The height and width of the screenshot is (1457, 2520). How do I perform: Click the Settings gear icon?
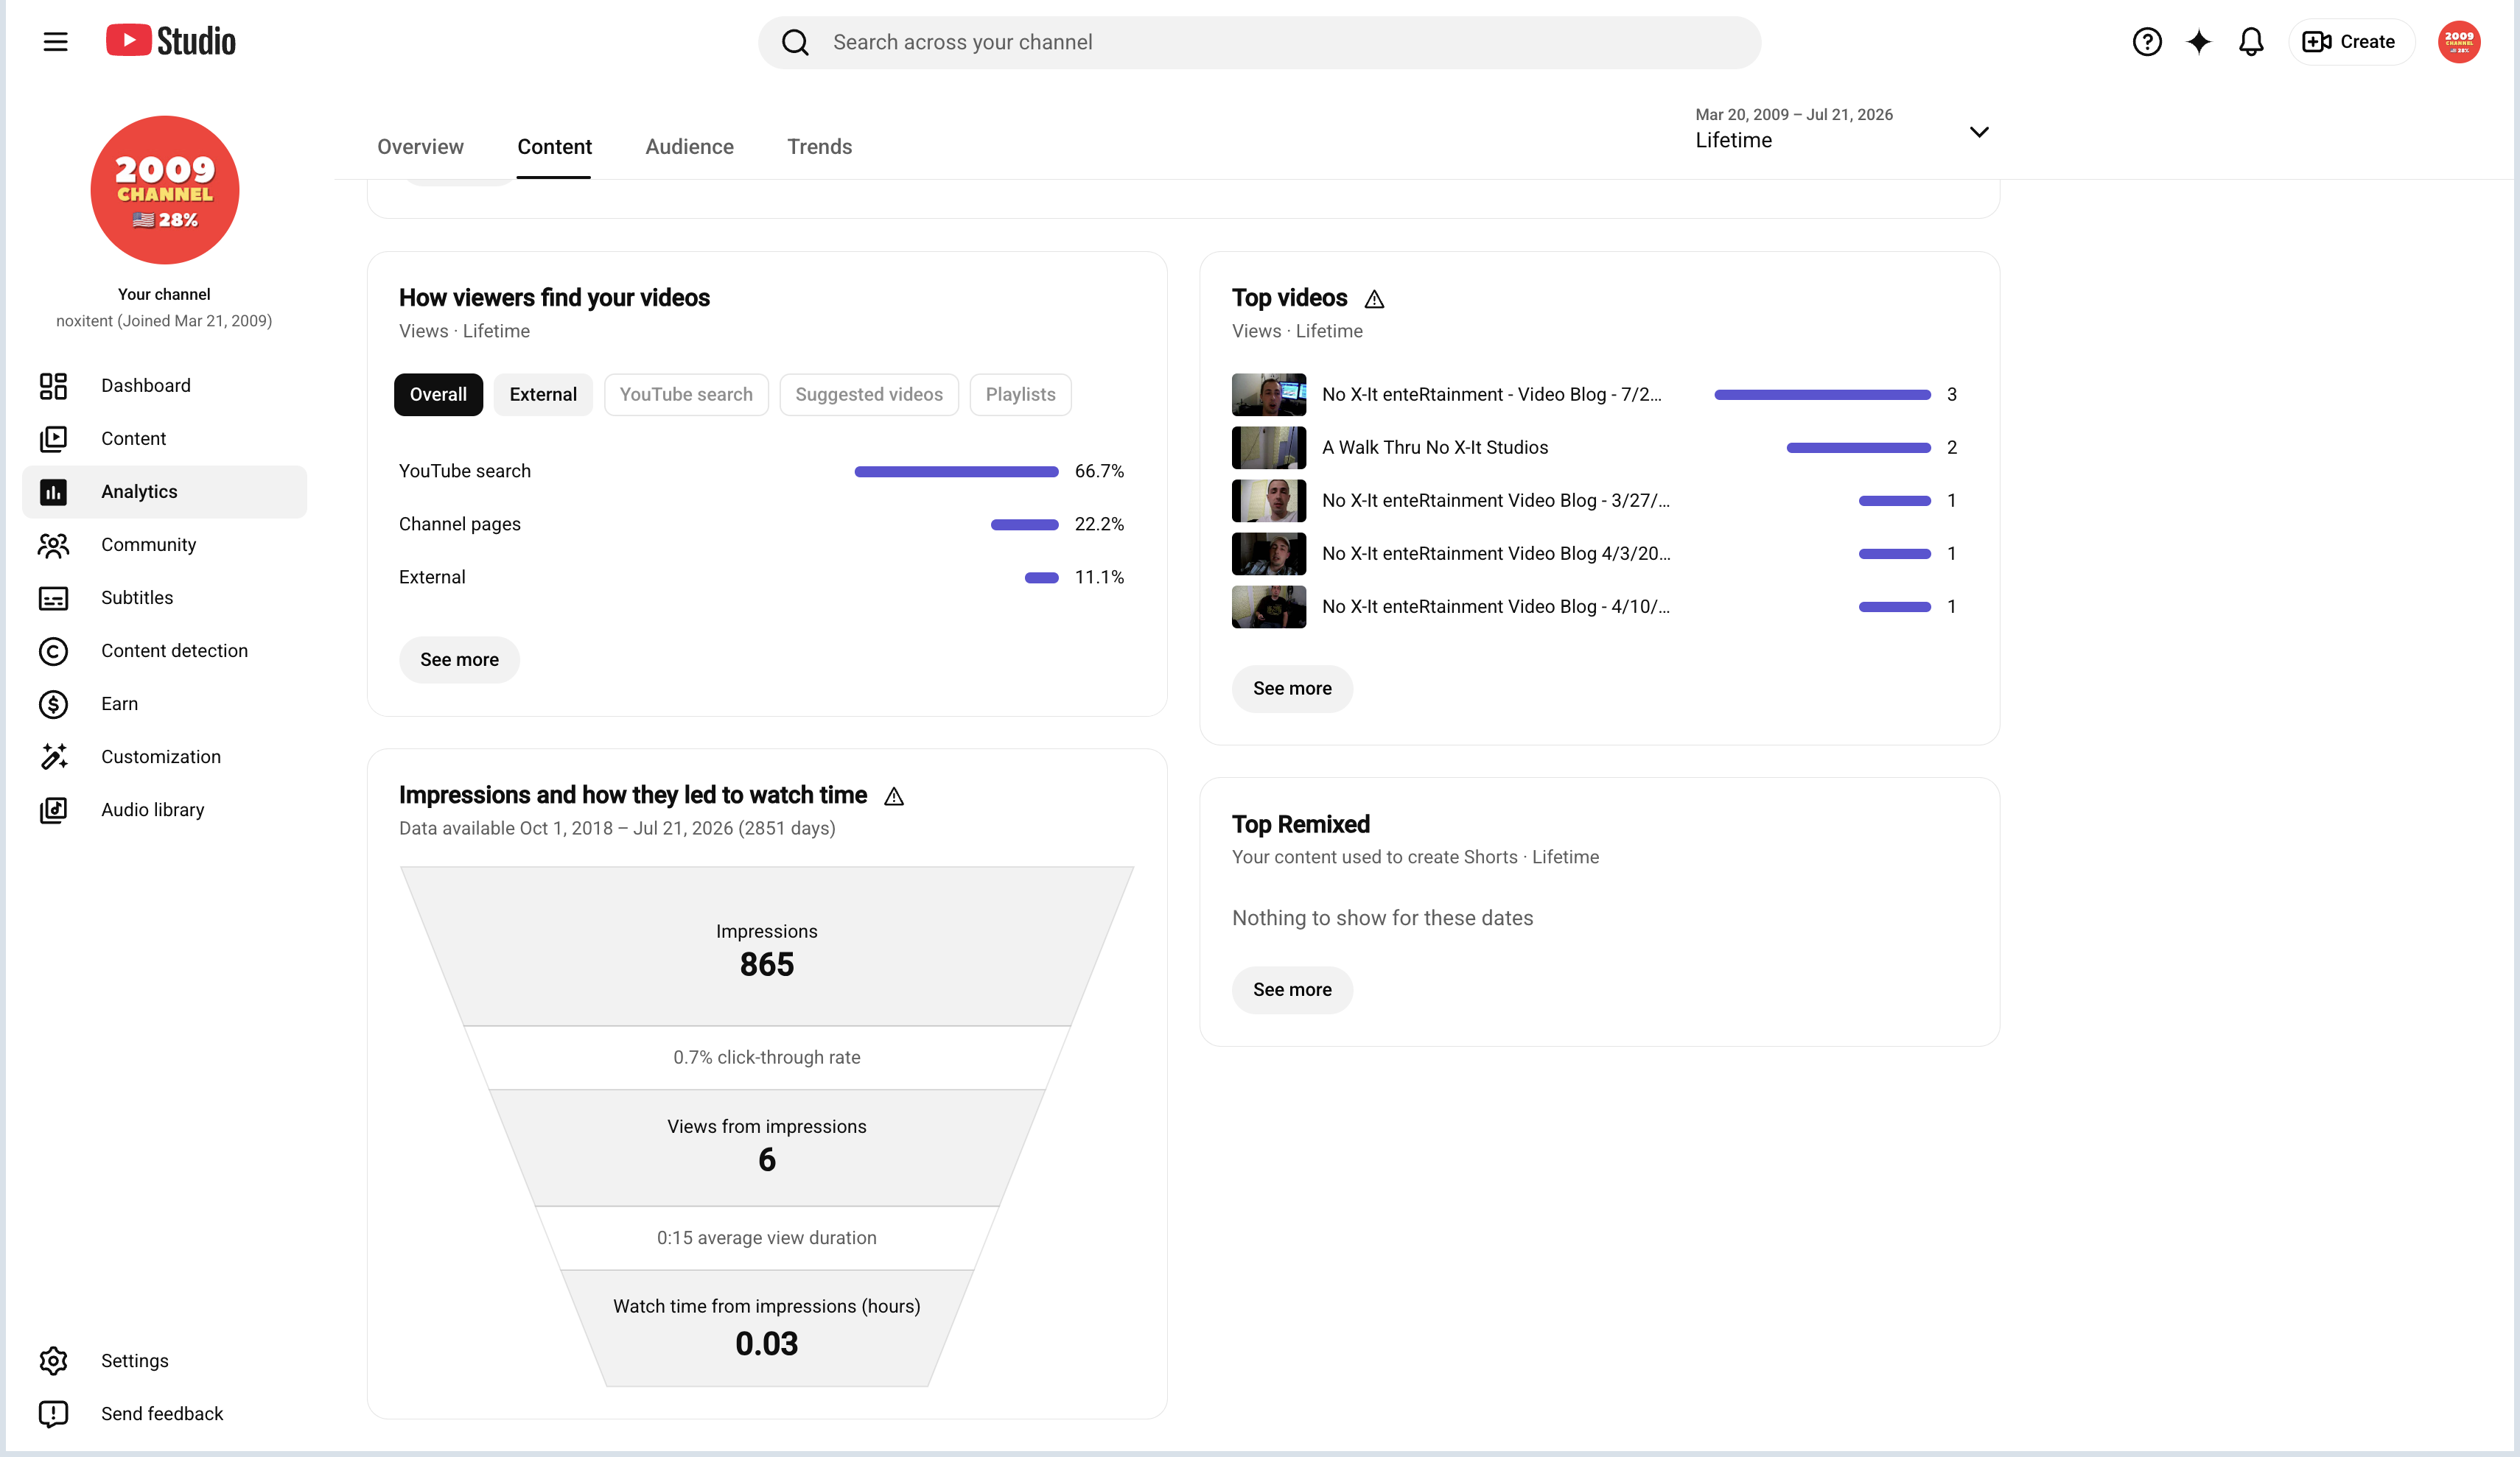click(x=53, y=1361)
